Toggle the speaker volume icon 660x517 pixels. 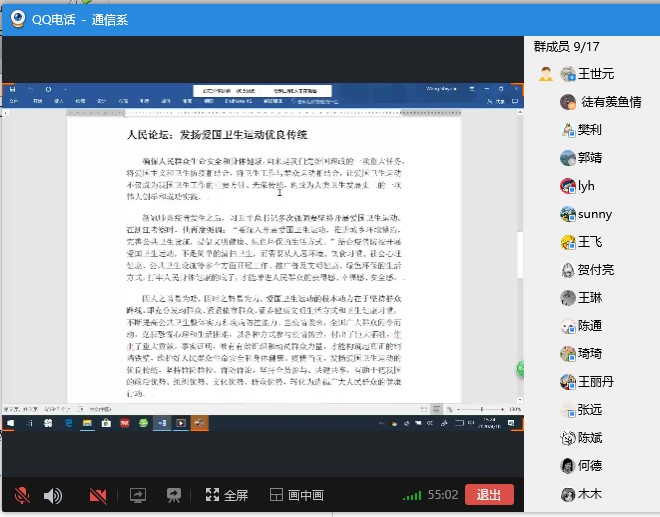pos(53,495)
